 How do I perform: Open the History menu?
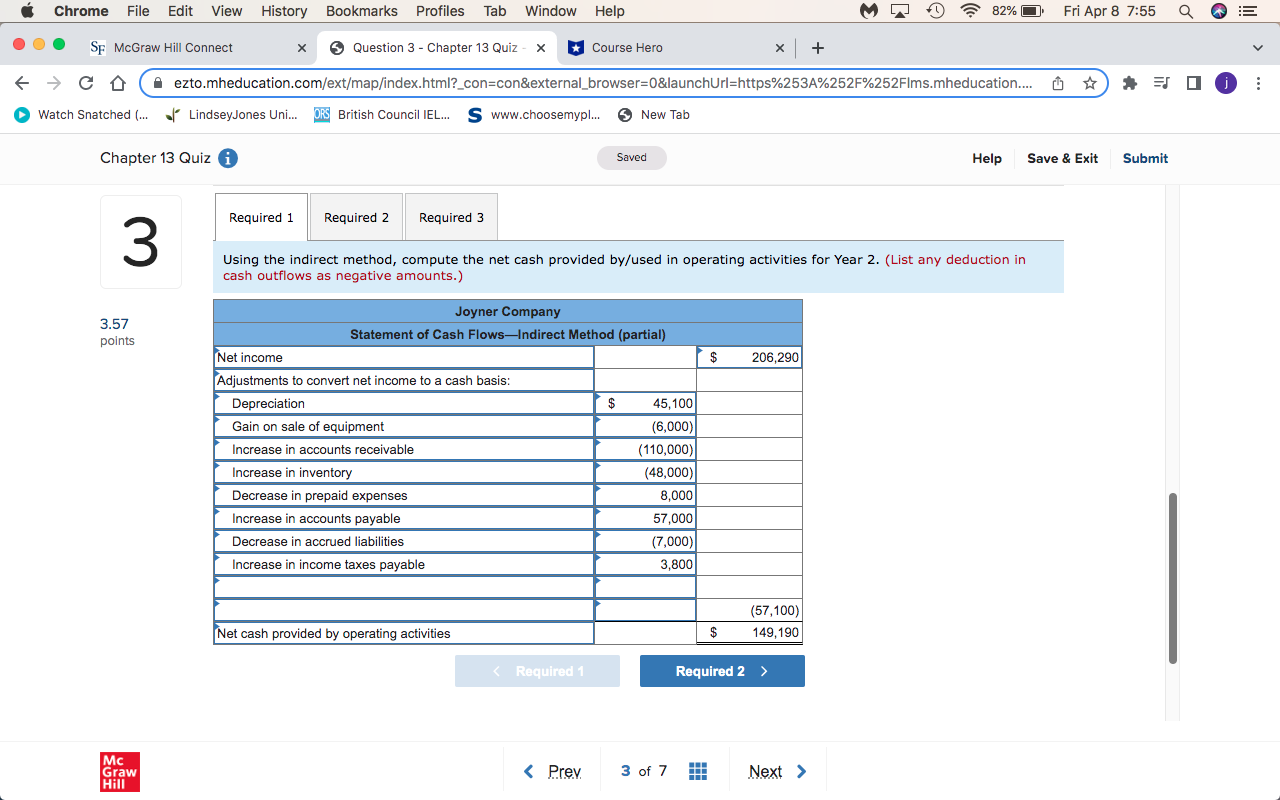[x=284, y=11]
